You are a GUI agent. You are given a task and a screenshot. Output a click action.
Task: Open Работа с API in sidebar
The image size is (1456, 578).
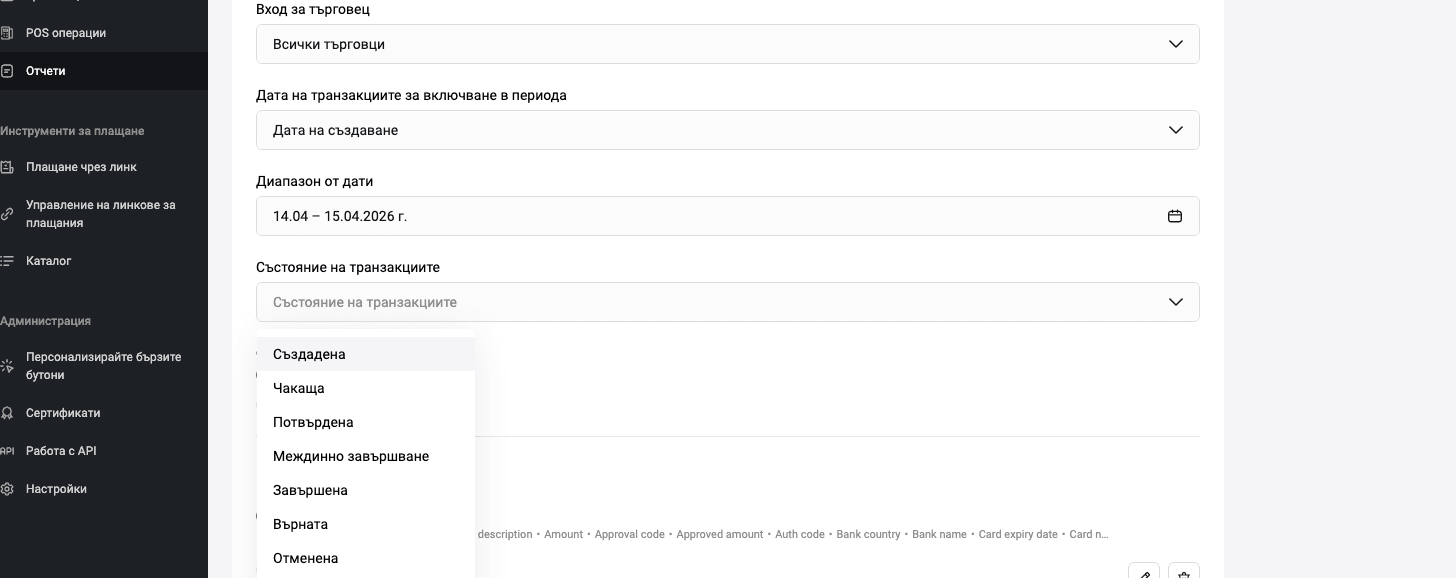click(61, 451)
